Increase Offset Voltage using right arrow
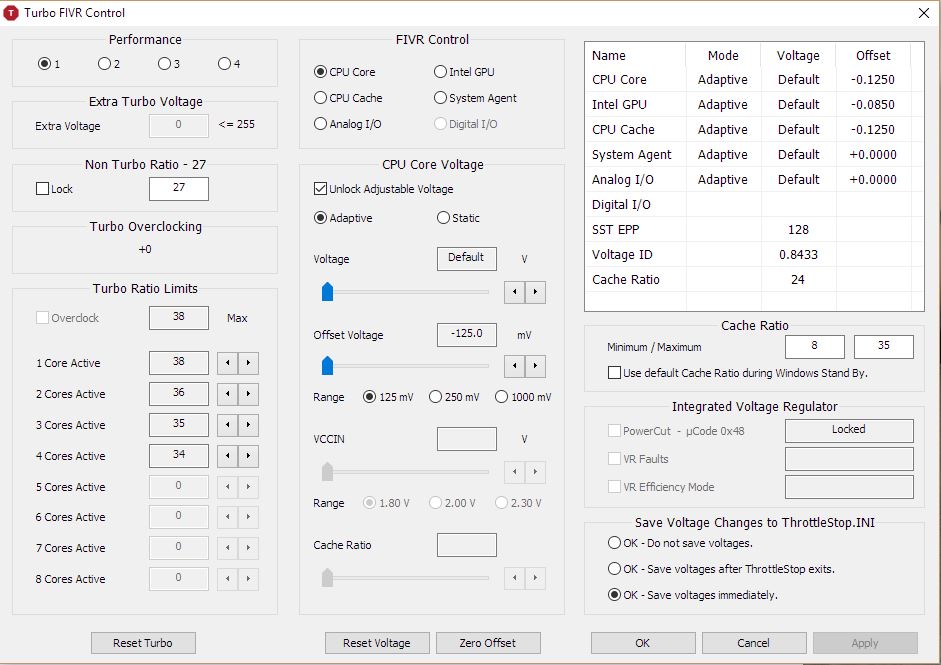This screenshot has height=665, width=941. (x=536, y=366)
